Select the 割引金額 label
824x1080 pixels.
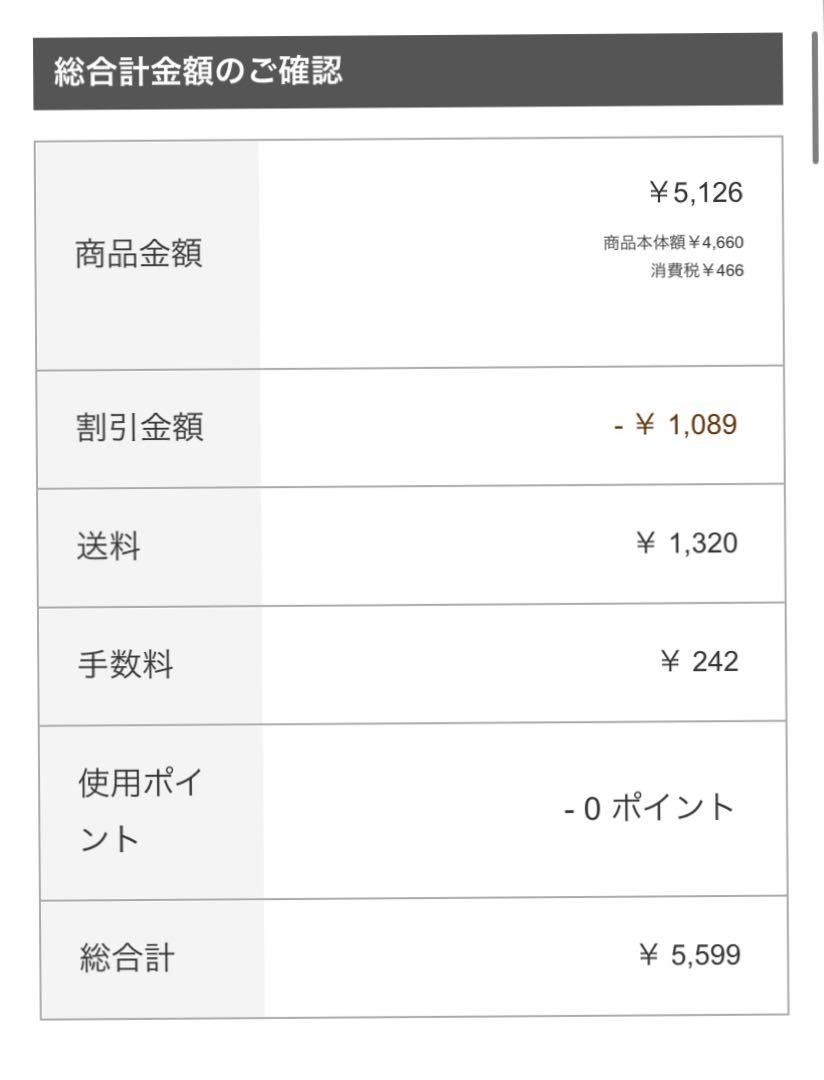[x=140, y=426]
